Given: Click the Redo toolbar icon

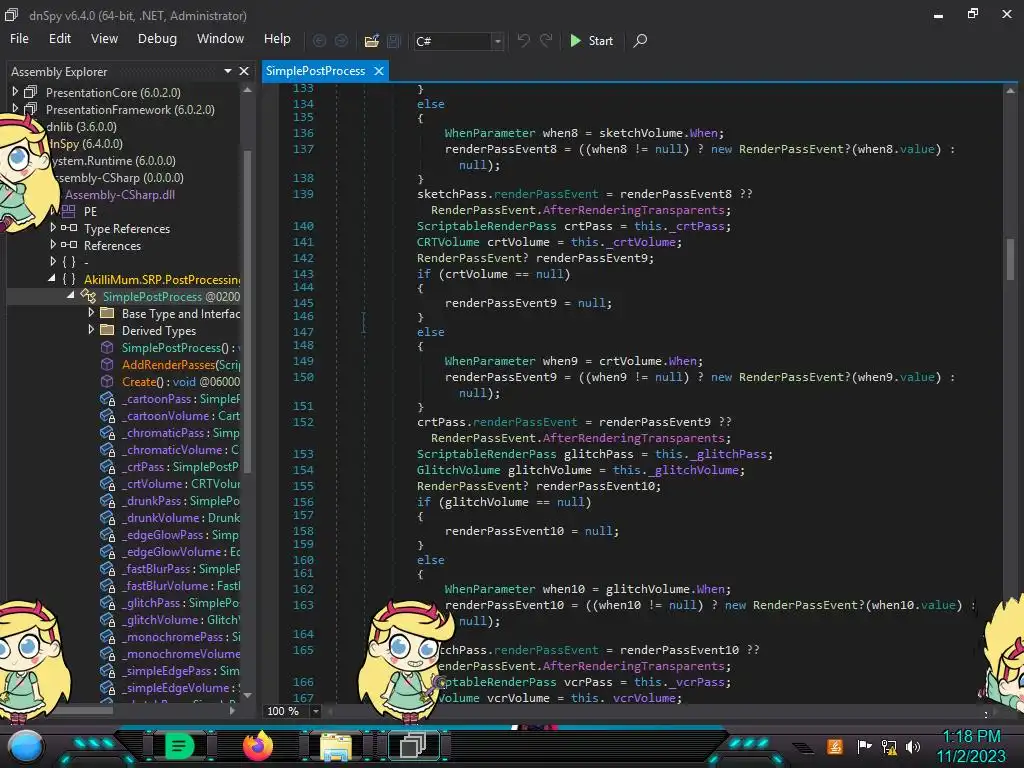Looking at the screenshot, I should 546,40.
